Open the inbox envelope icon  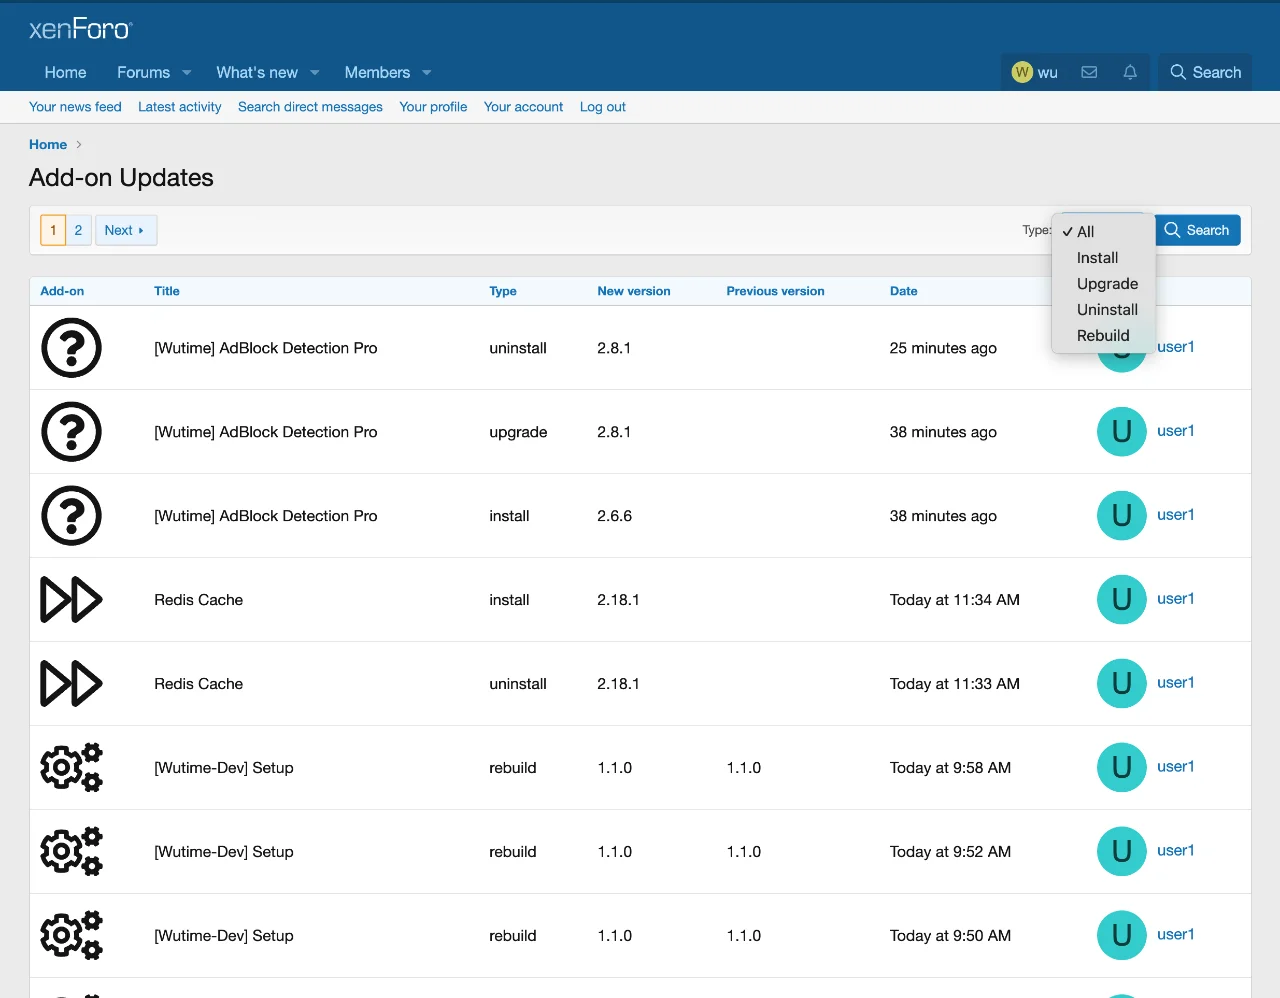pyautogui.click(x=1089, y=72)
